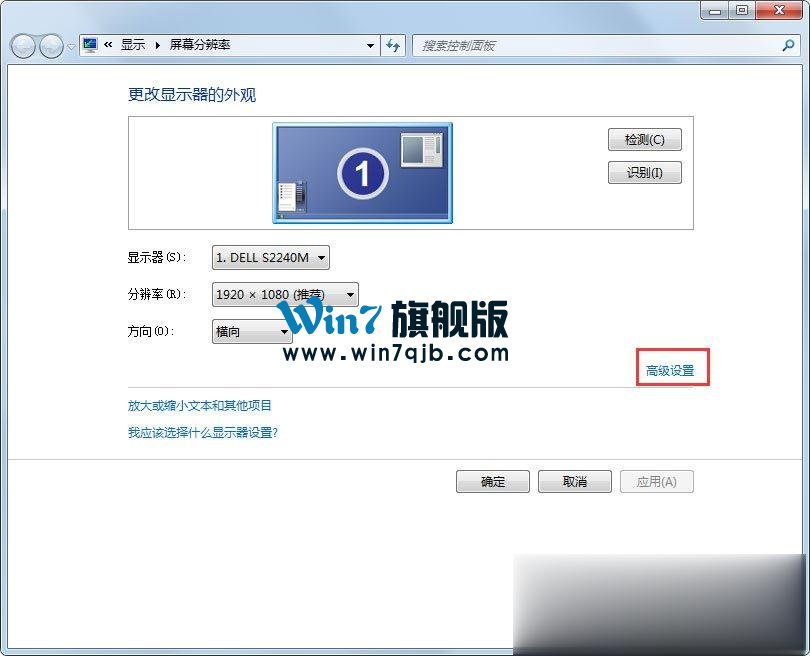Open the 高级设置 link
Image resolution: width=810 pixels, height=656 pixels.
coord(669,370)
